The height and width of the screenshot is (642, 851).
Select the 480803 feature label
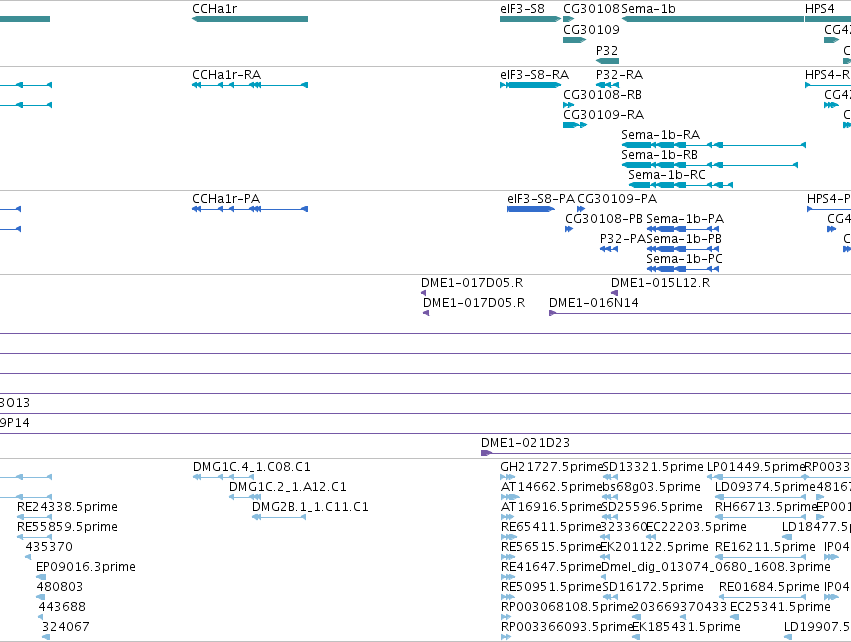click(x=60, y=587)
